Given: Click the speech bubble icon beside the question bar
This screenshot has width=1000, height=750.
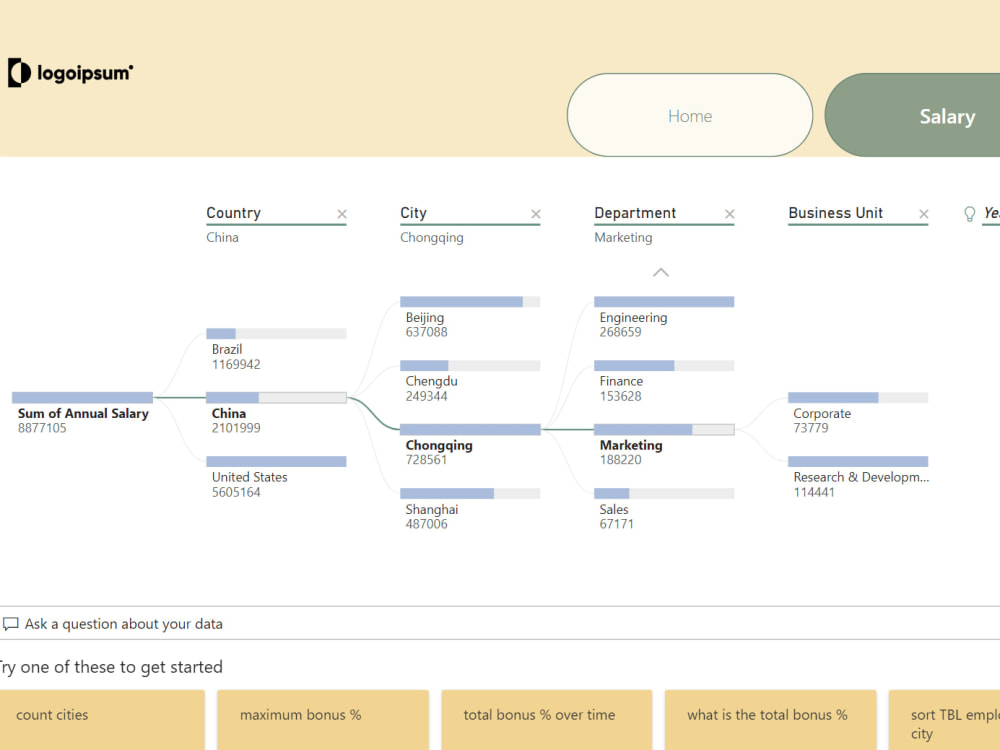Looking at the screenshot, I should (11, 623).
